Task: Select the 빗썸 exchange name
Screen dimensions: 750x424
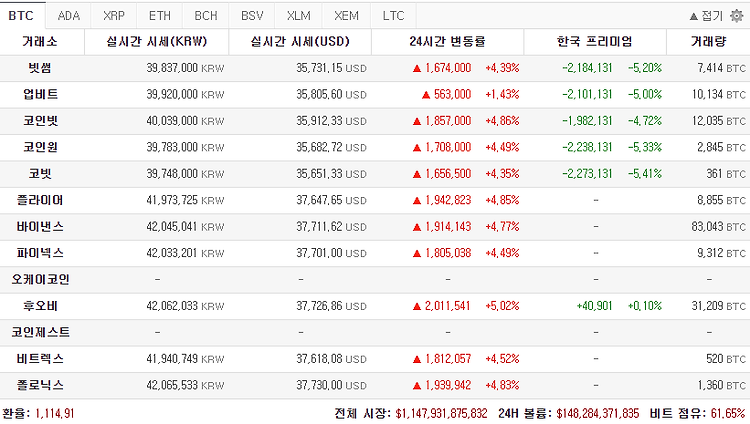Action: (40, 68)
